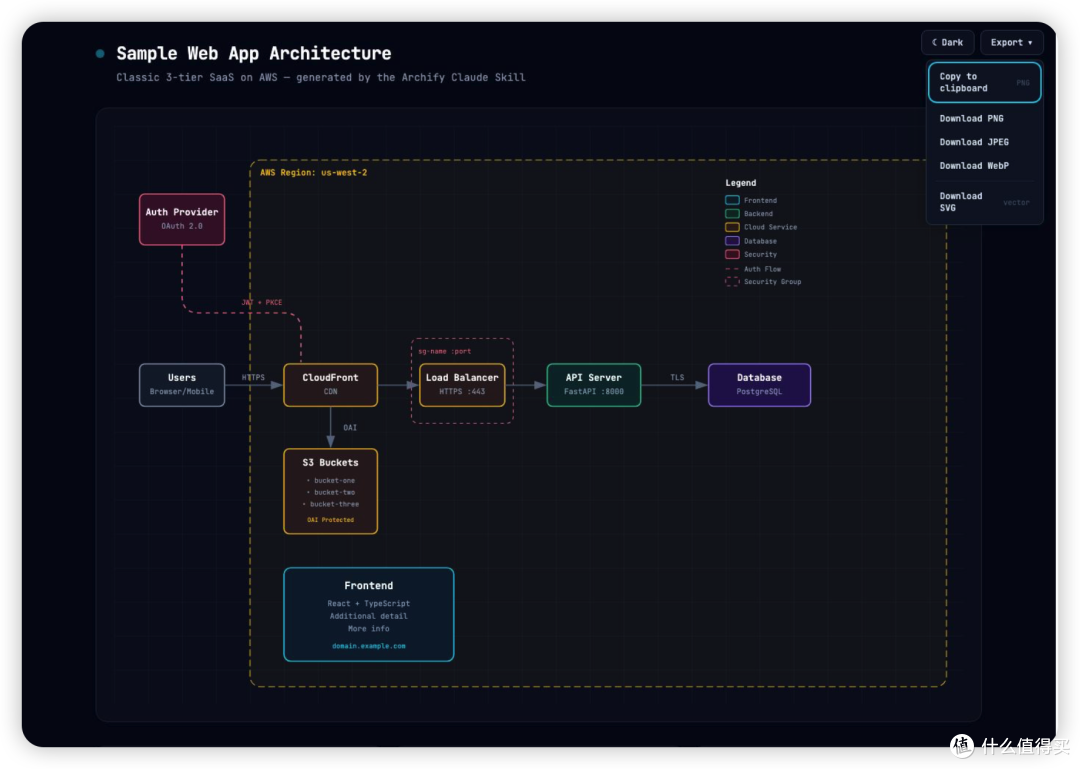Viewport: 1080px width, 769px height.
Task: Click the Security Group legend dashed box
Action: 732,281
